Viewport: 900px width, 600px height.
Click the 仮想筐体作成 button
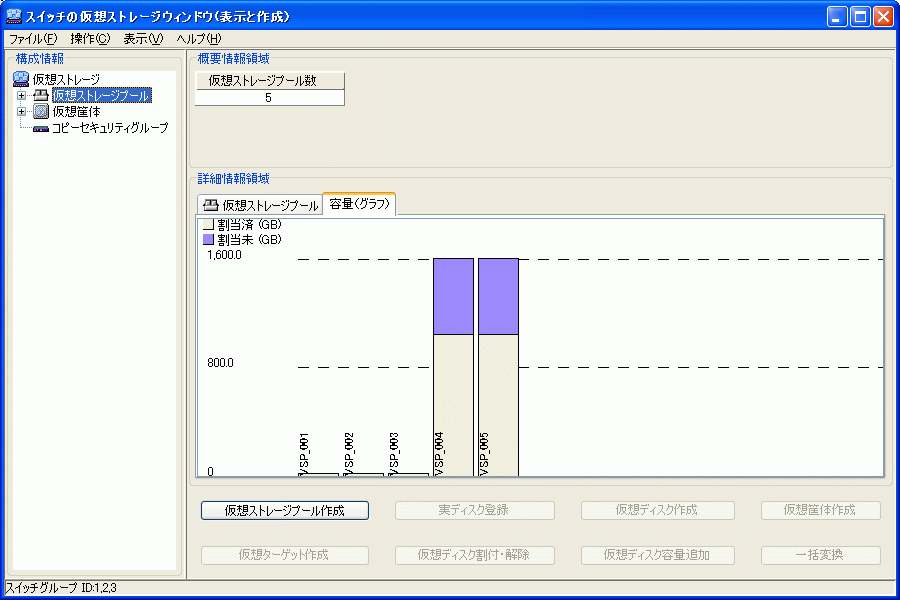click(820, 510)
